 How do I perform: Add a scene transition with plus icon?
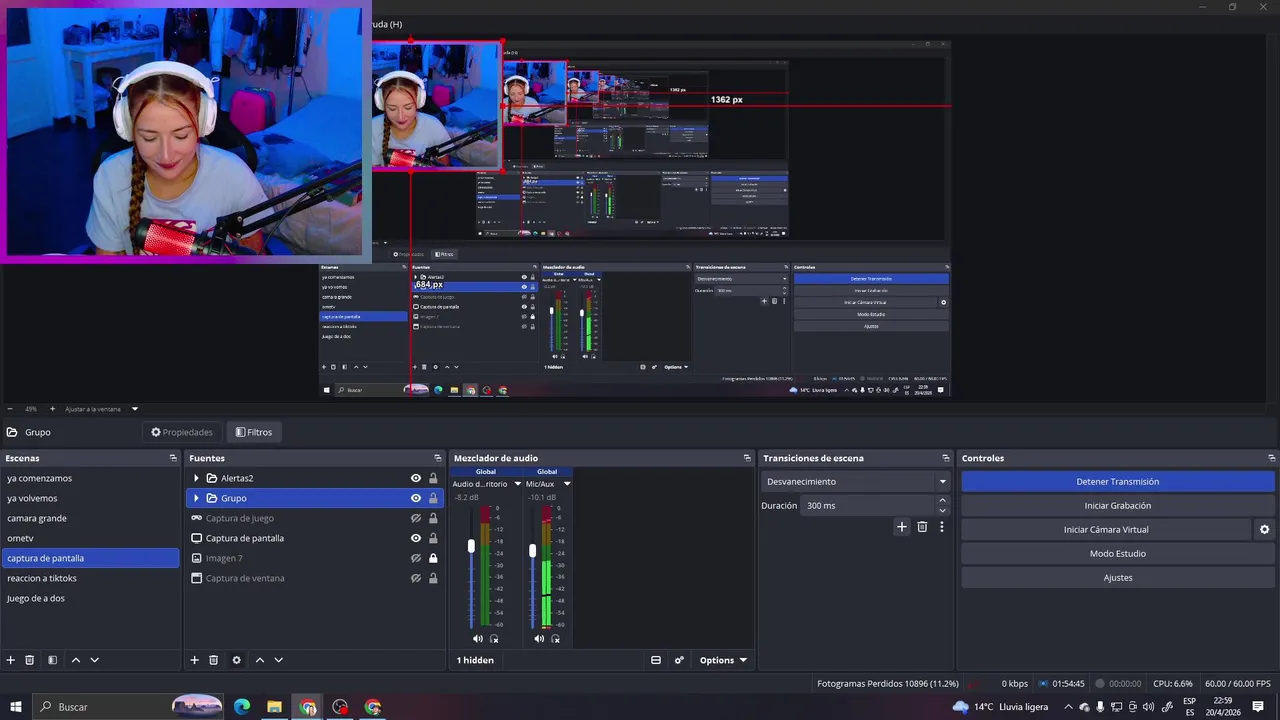tap(902, 527)
